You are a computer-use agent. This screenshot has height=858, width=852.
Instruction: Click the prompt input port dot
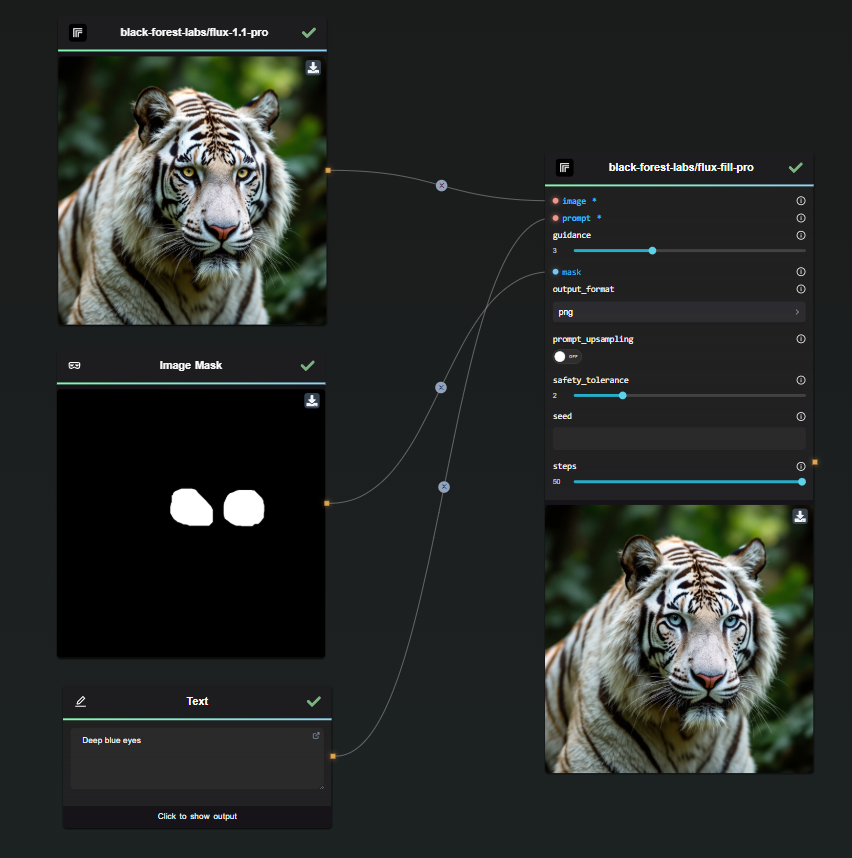555,218
